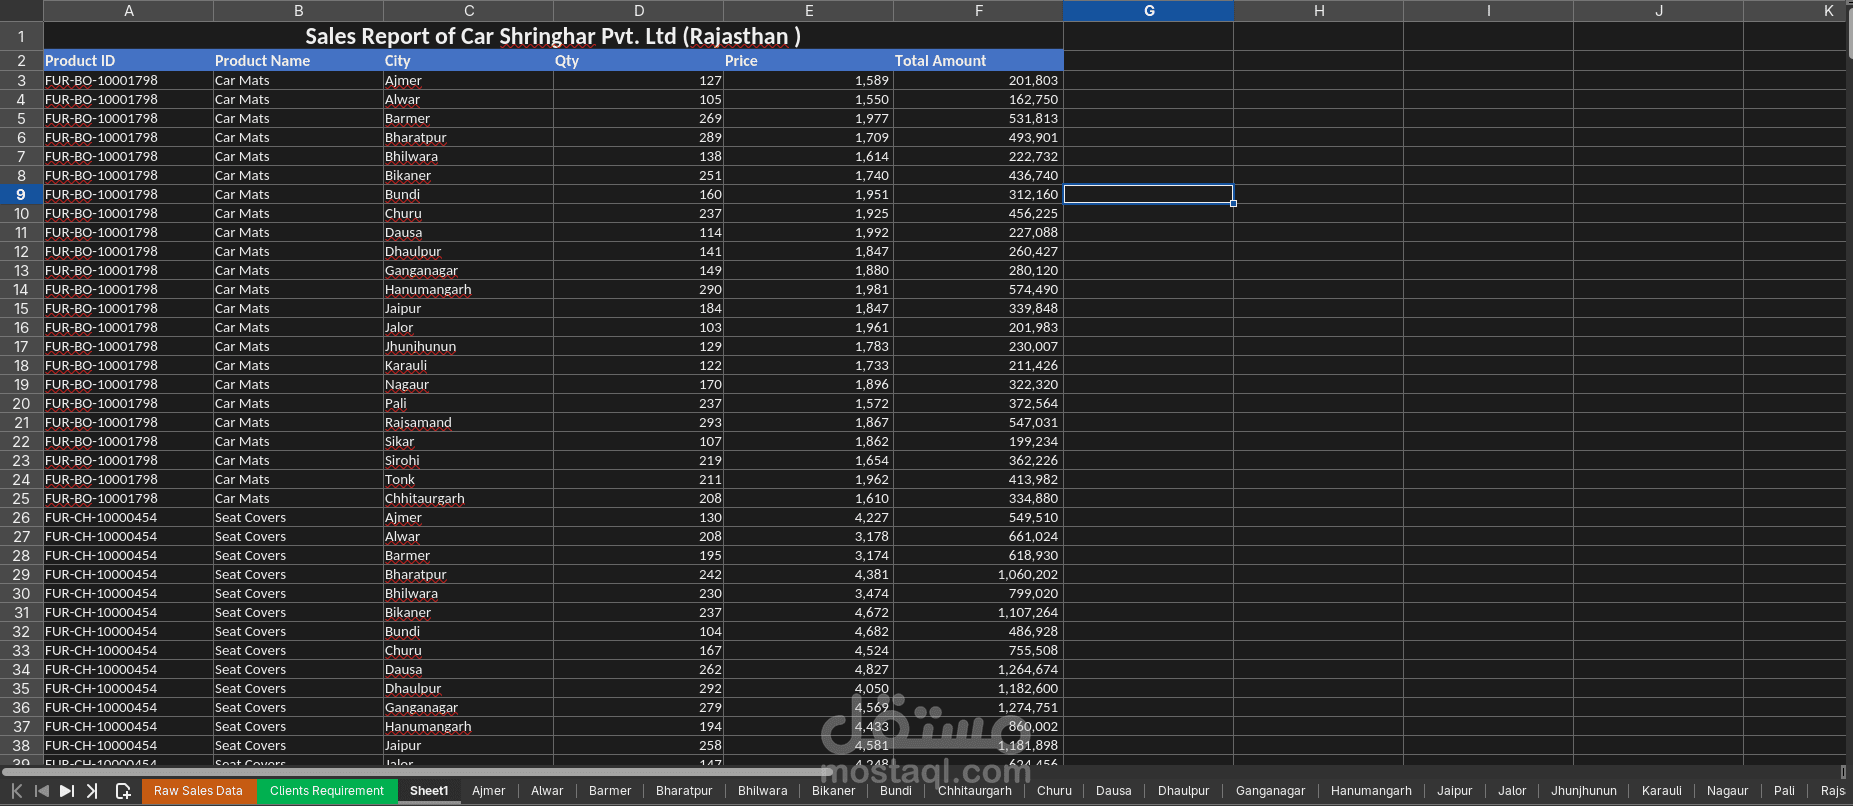Image resolution: width=1853 pixels, height=806 pixels.
Task: Switch to the Ganganagar sheet tab
Action: pyautogui.click(x=1271, y=791)
